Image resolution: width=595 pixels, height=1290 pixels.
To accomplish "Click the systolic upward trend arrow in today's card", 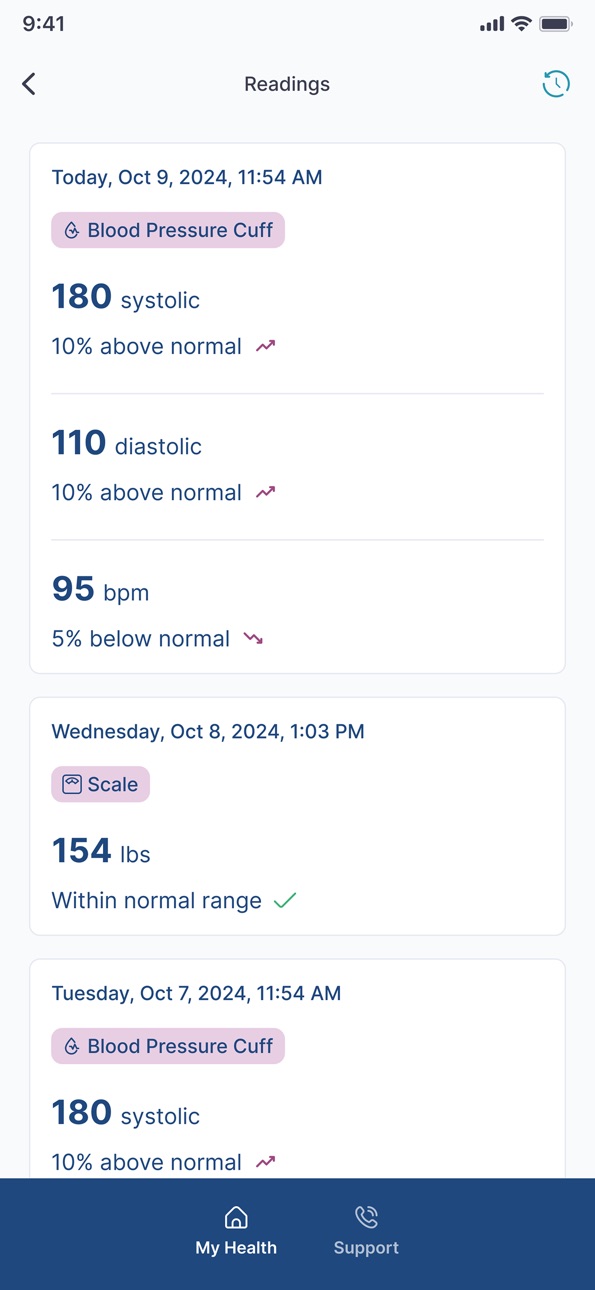I will tap(265, 346).
